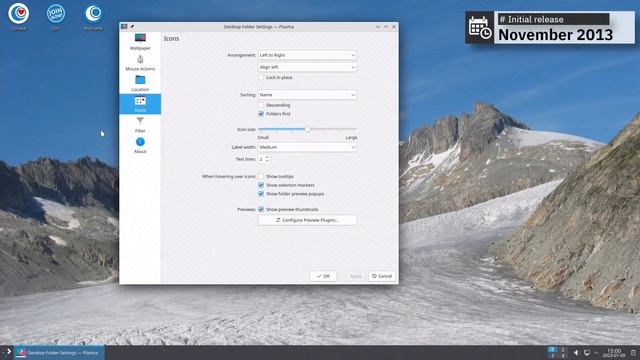The image size is (640, 360).
Task: Set icon size slider to Large end
Action: coord(356,129)
